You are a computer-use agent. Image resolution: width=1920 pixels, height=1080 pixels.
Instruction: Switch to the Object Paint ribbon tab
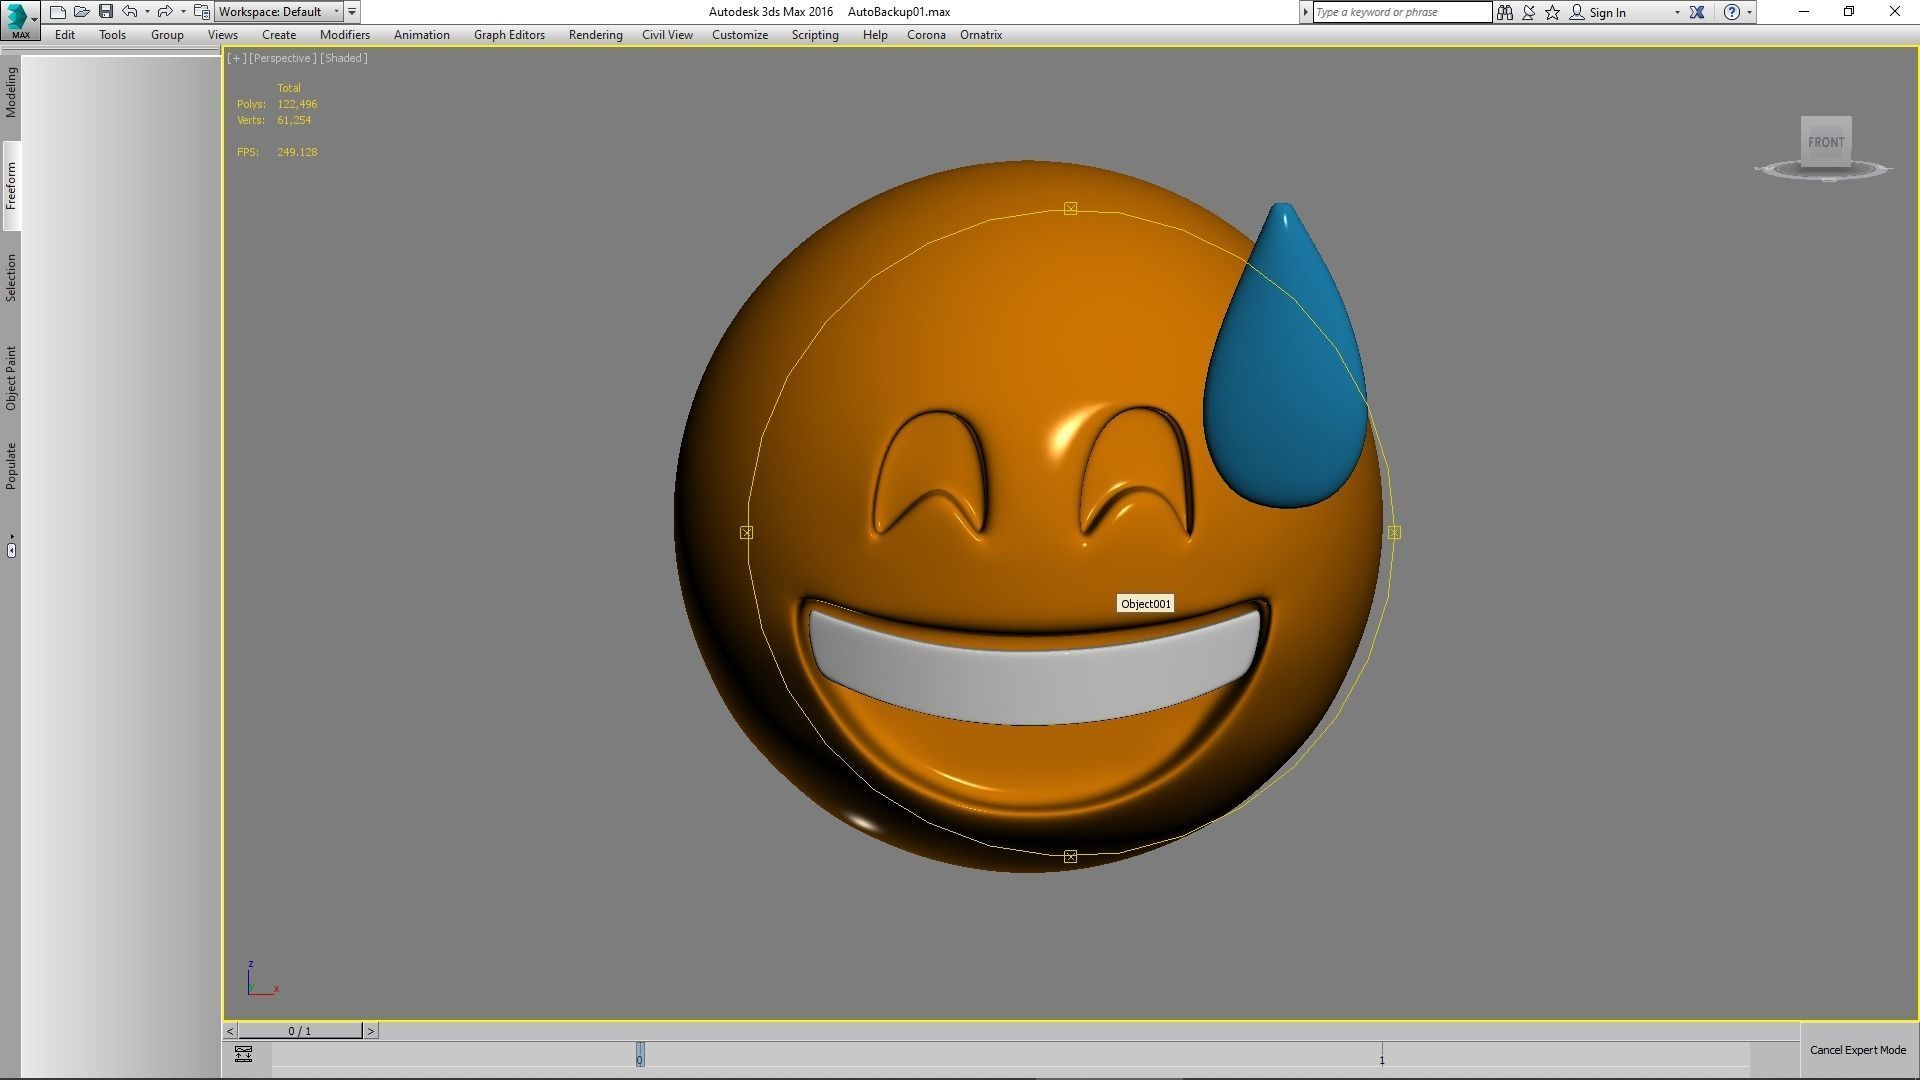pos(11,378)
